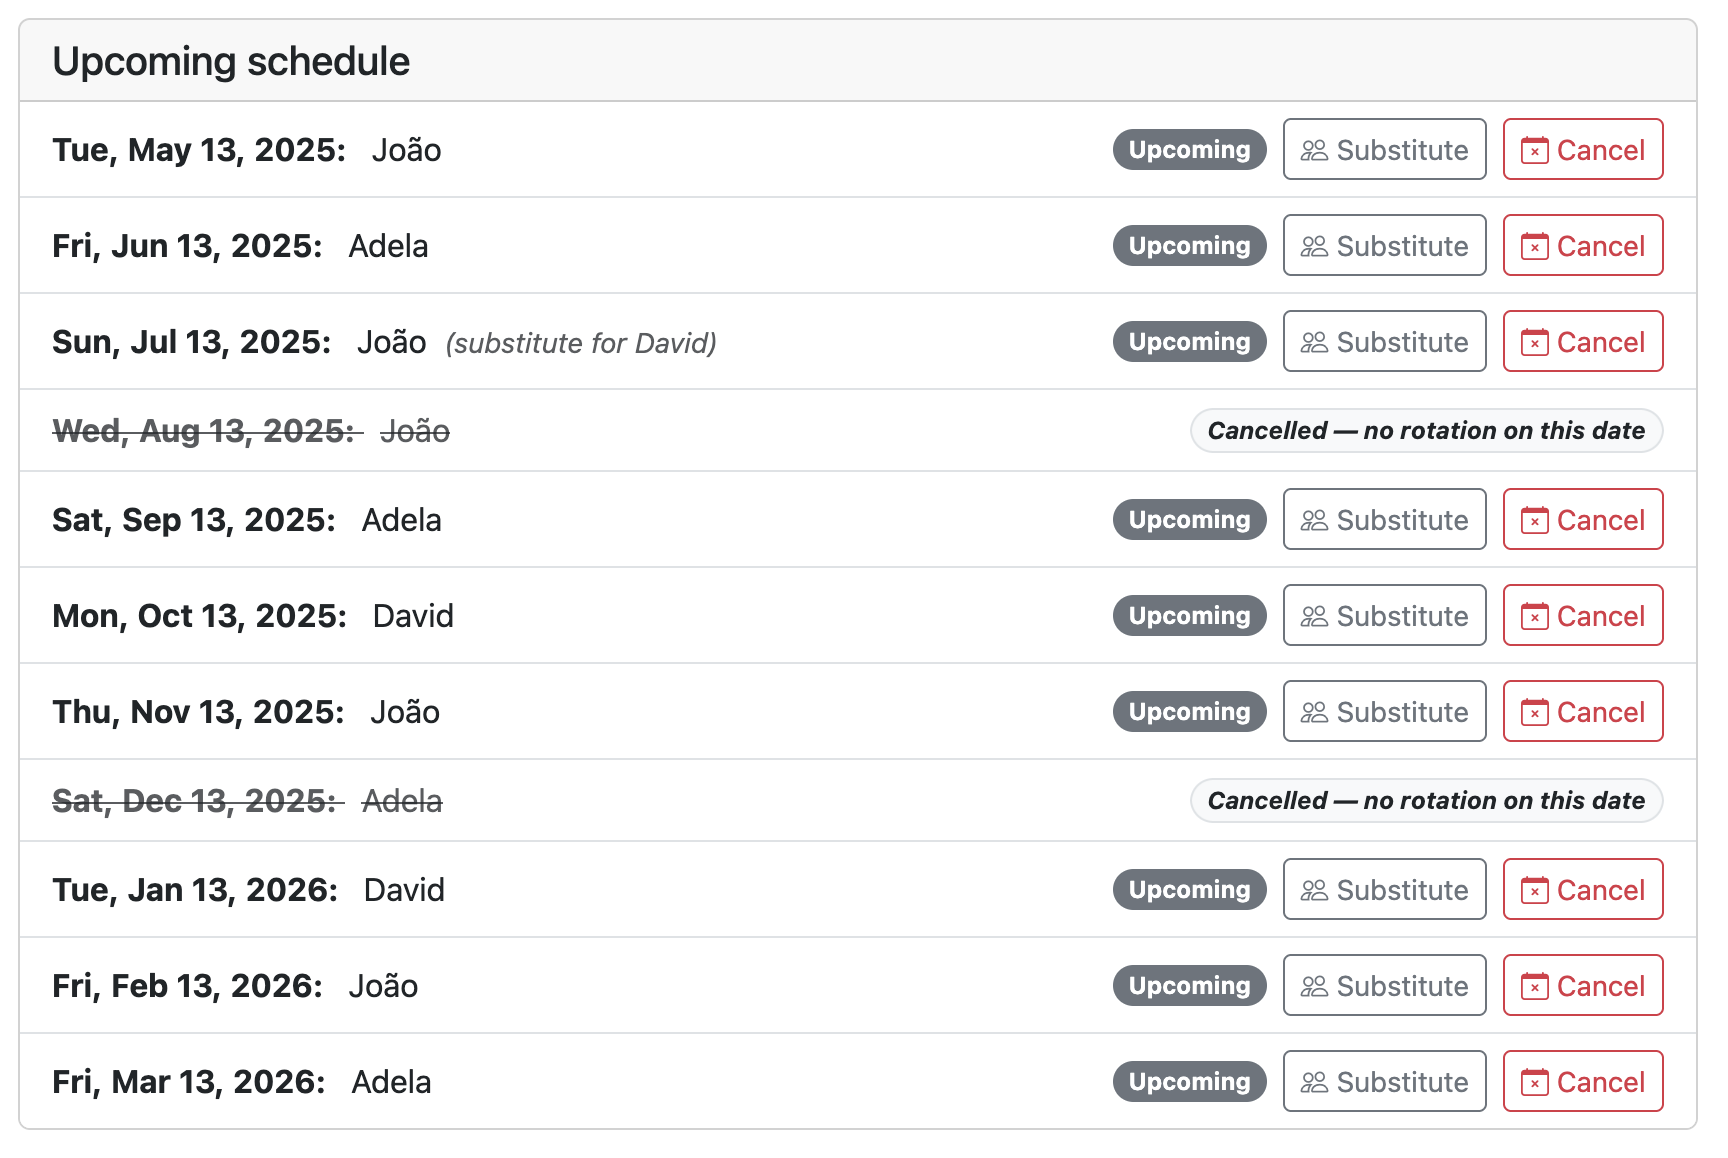Image resolution: width=1728 pixels, height=1158 pixels.
Task: Click the Upcoming badge for Mar 13, 2026
Action: [x=1190, y=1082]
